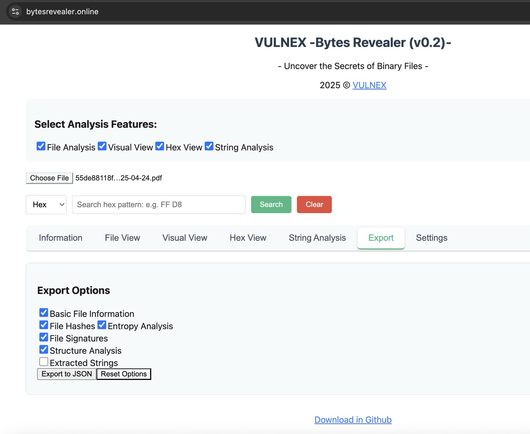Click the red Clear button
This screenshot has height=434, width=530.
(314, 204)
